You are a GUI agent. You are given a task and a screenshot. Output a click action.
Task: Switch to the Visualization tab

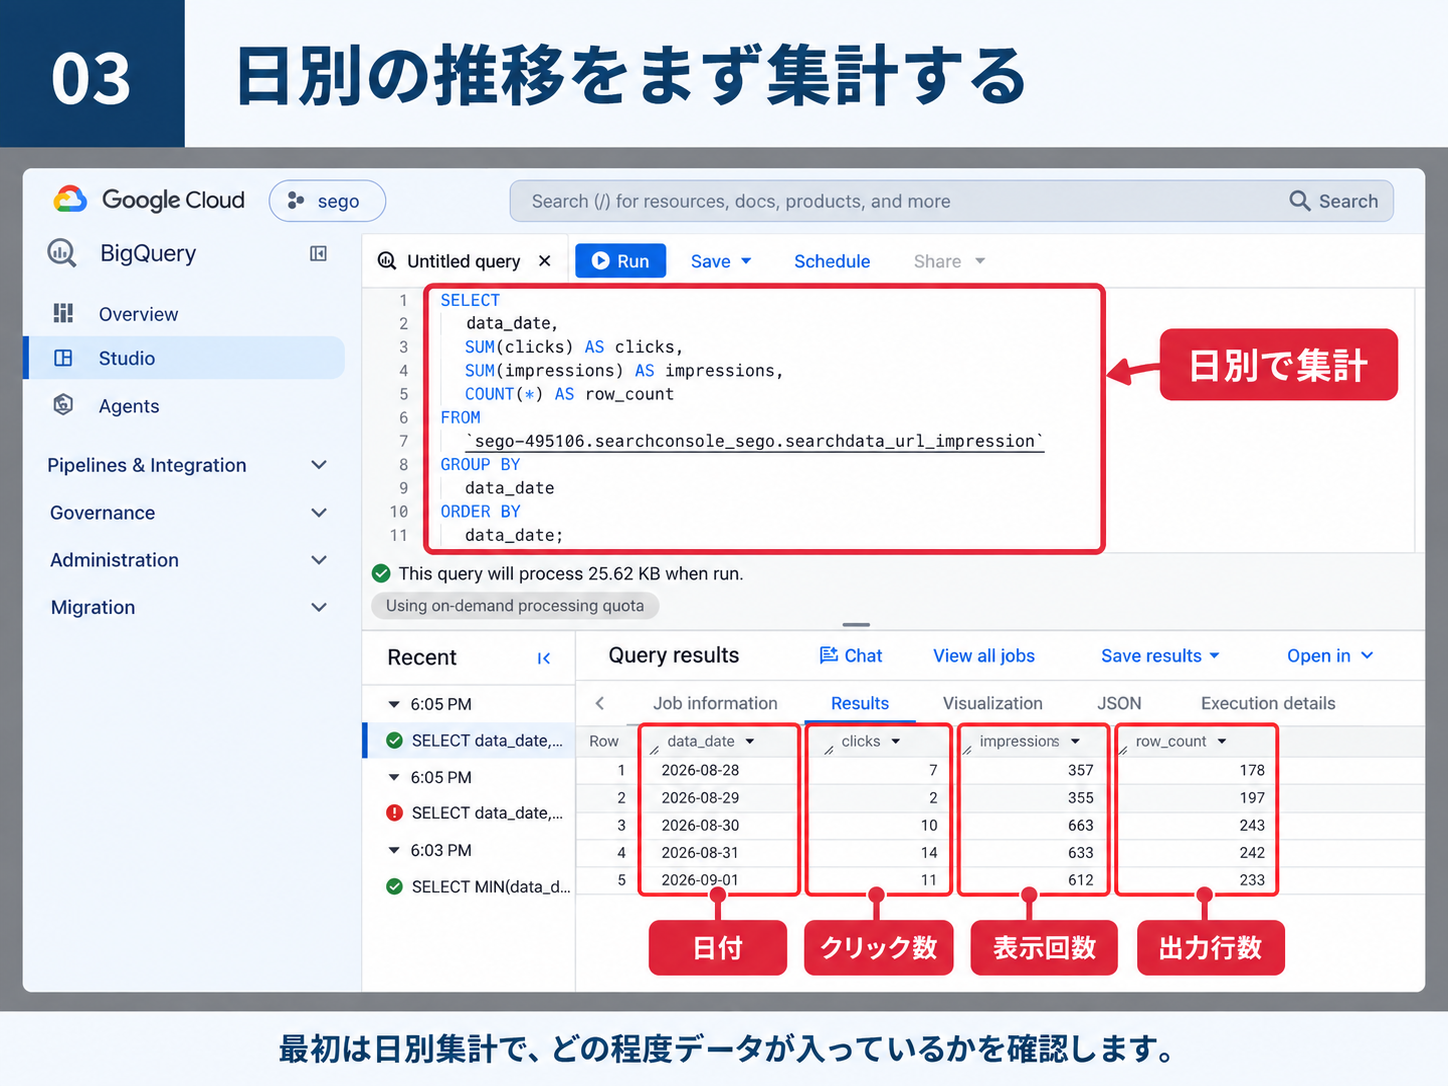tap(993, 703)
